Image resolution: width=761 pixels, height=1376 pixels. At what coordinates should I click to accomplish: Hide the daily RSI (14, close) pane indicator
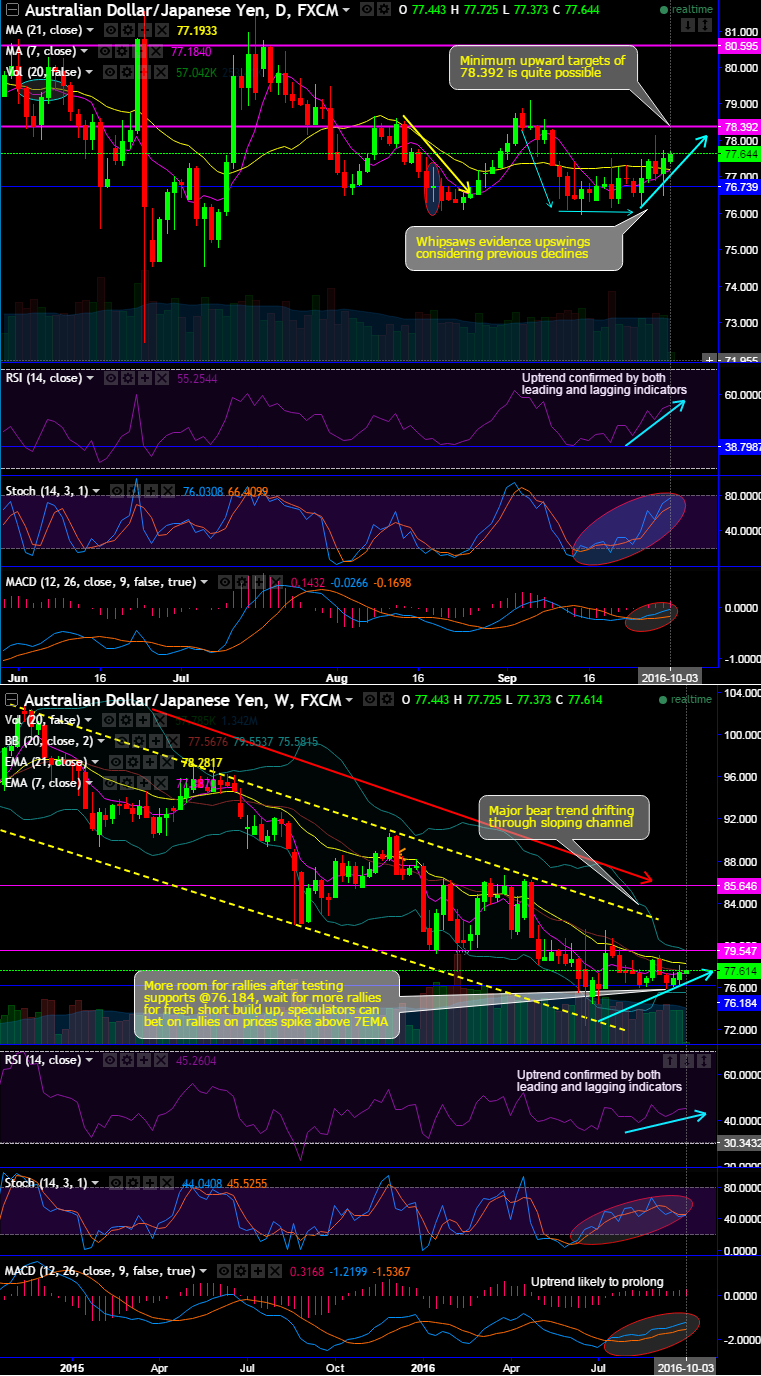tap(111, 378)
